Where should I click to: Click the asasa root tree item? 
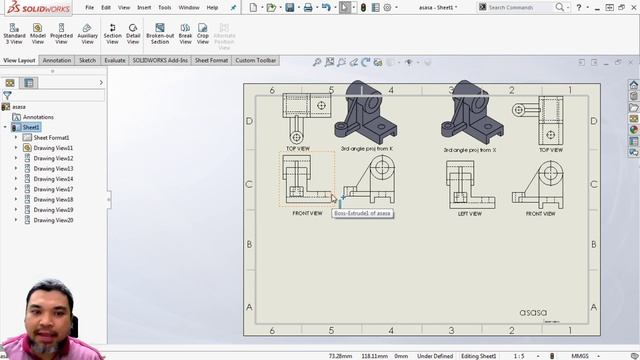19,107
